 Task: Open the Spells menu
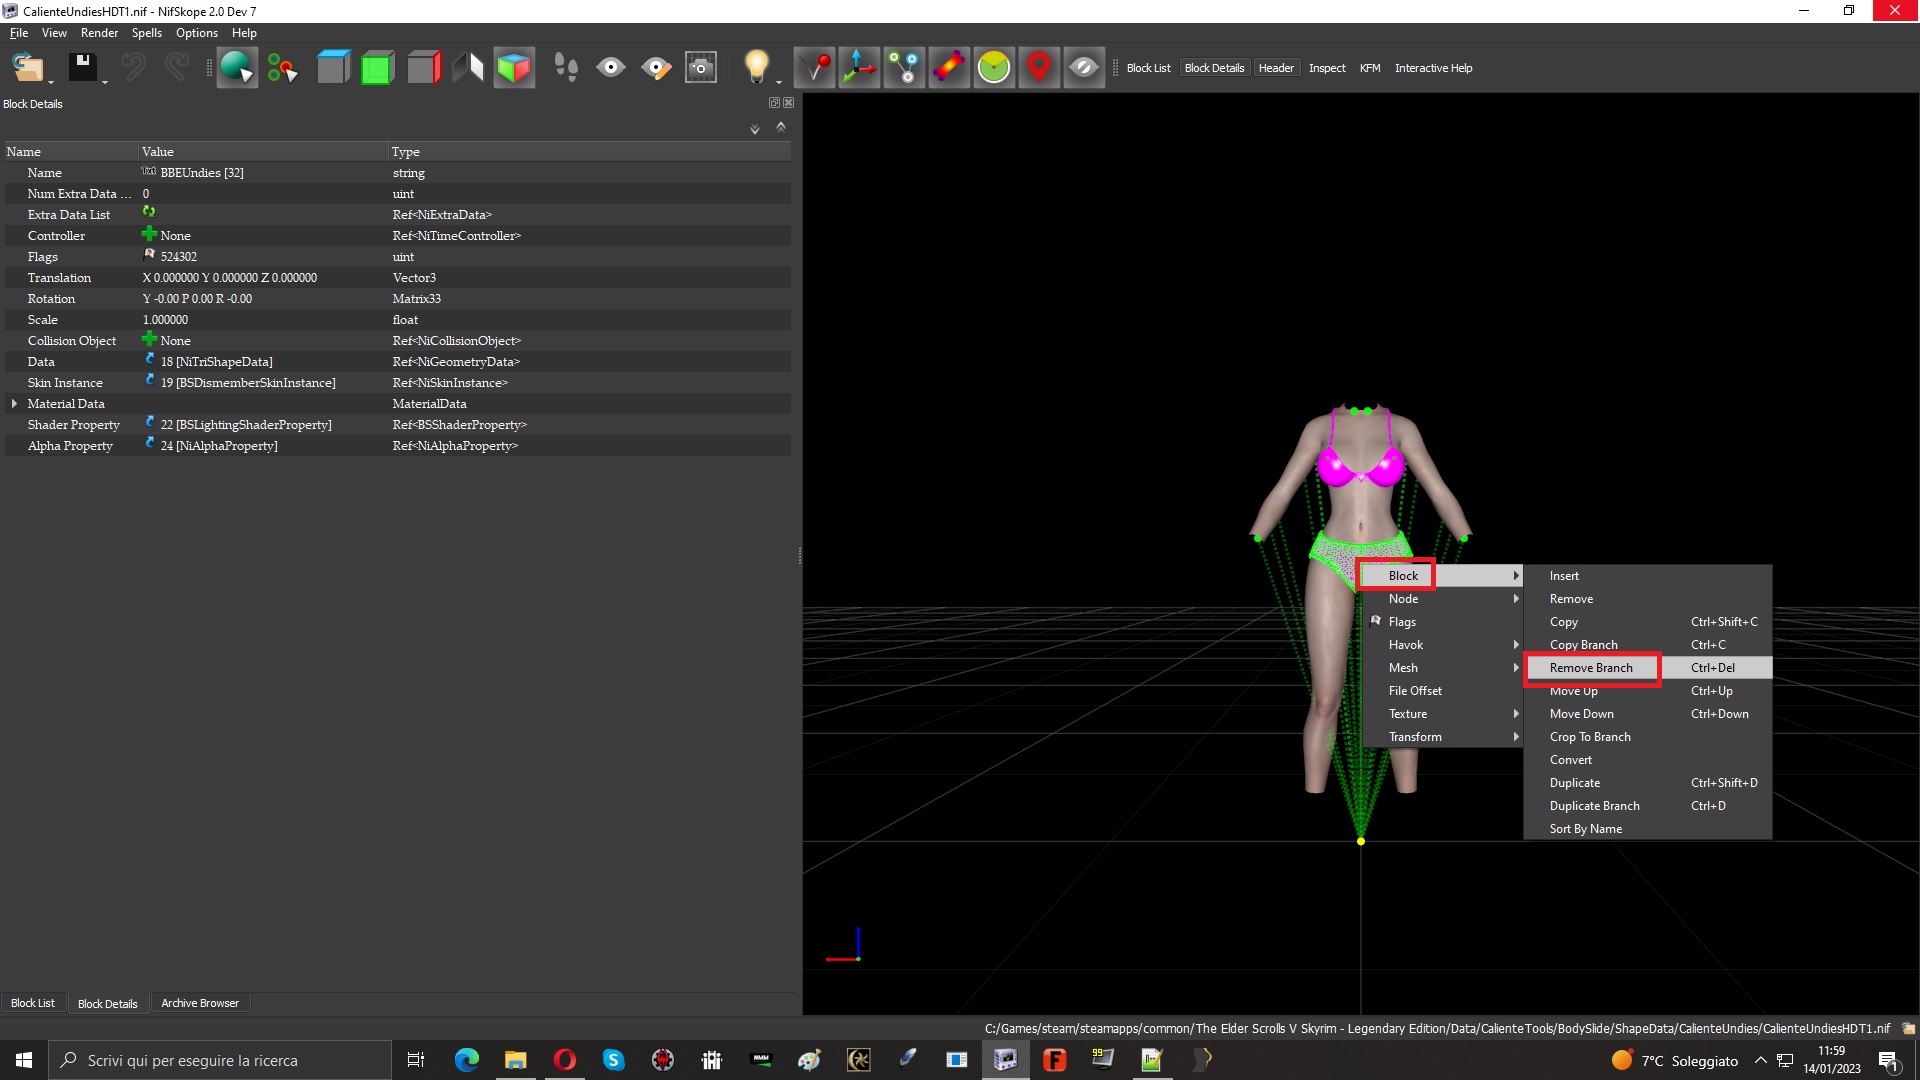[x=146, y=33]
